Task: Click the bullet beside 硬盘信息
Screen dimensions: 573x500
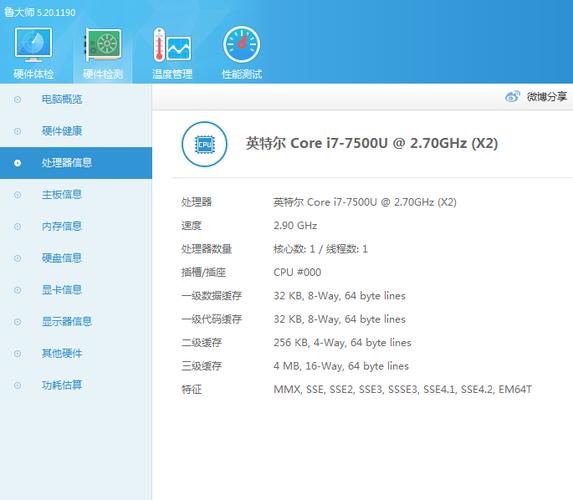Action: click(x=17, y=258)
